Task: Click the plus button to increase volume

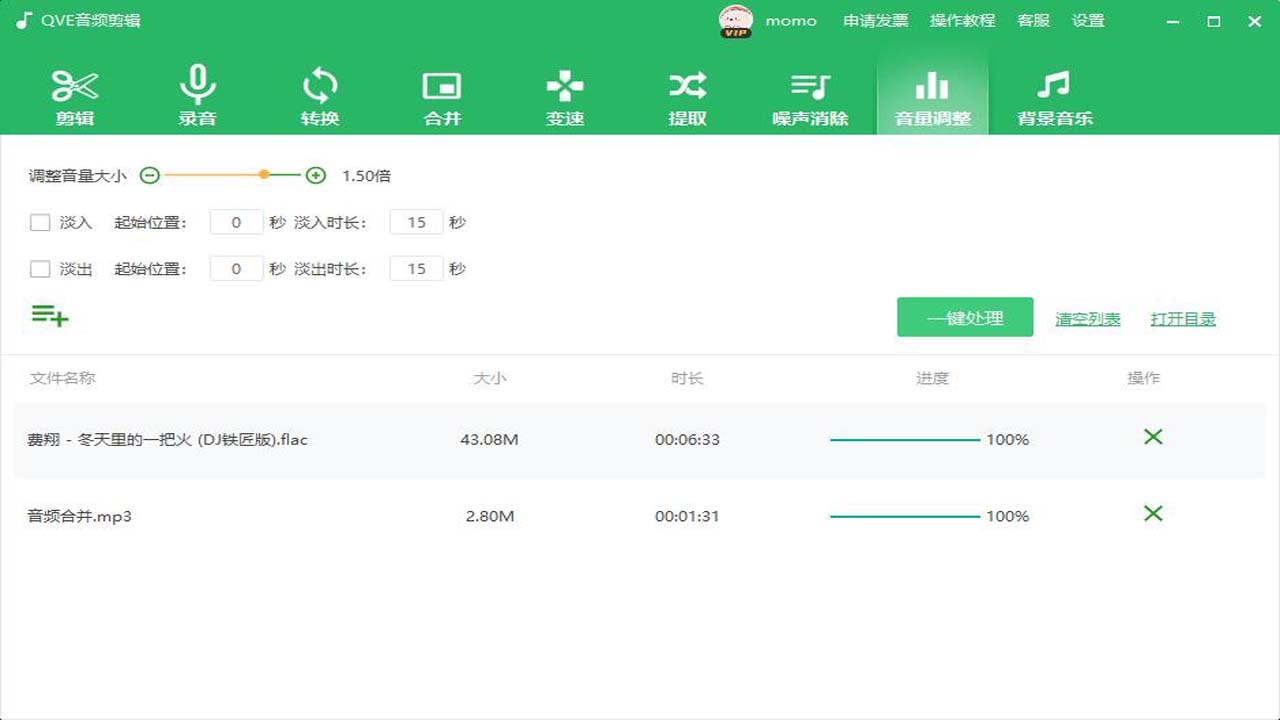Action: [315, 174]
